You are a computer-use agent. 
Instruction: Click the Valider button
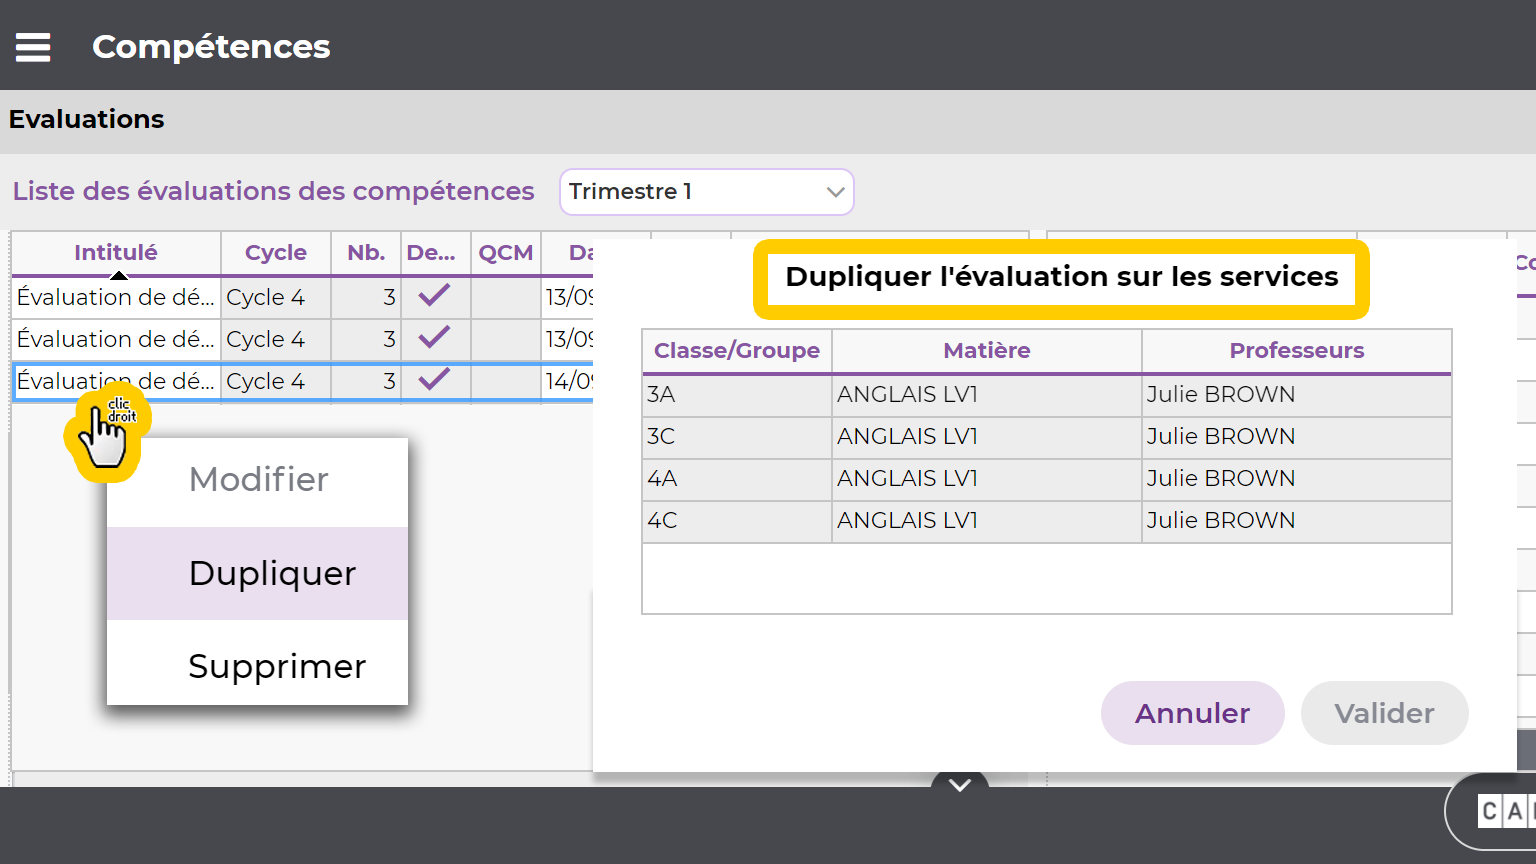pos(1384,713)
